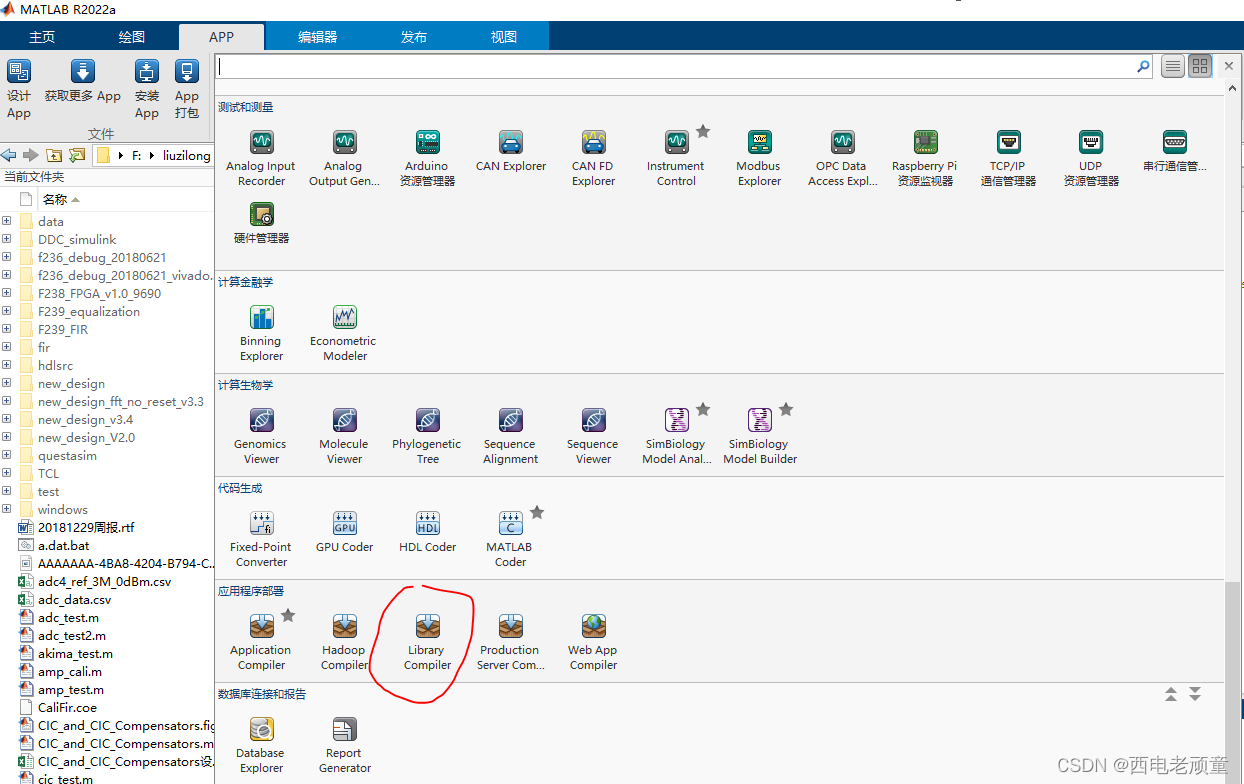1244x784 pixels.
Task: Launch the GPU Coder app
Action: [x=344, y=532]
